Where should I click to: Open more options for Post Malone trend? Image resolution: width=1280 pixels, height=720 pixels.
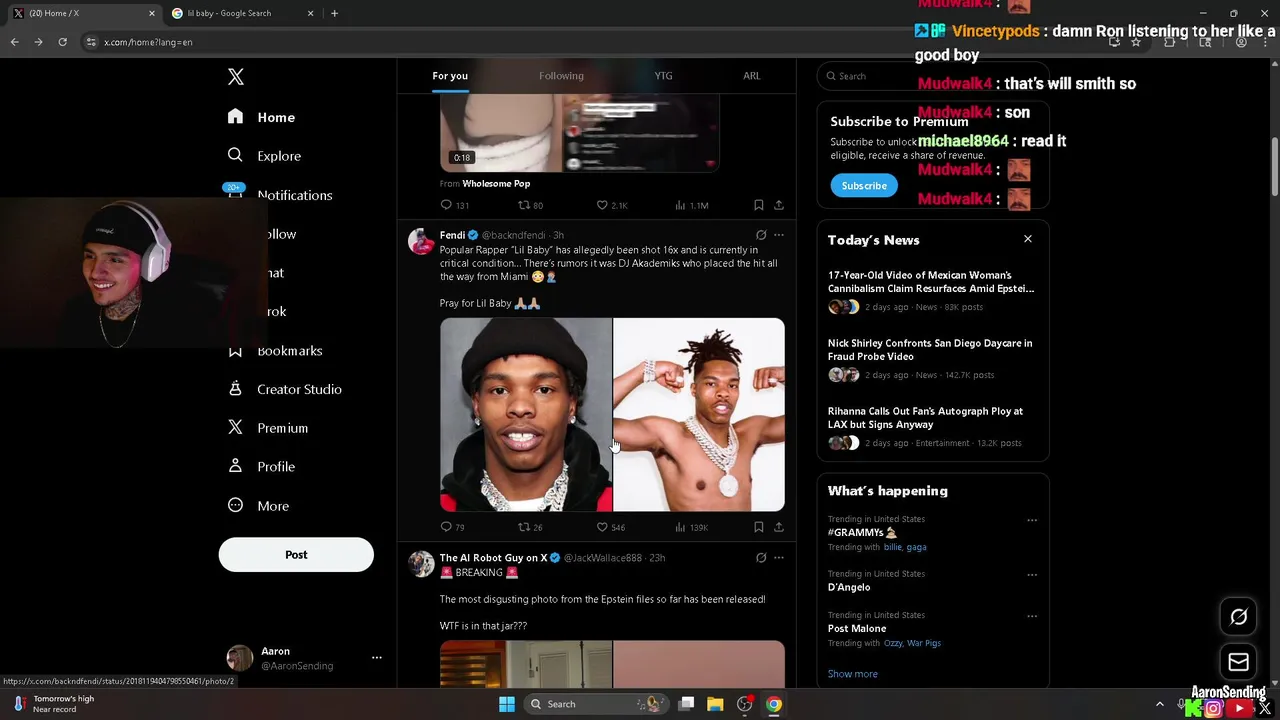[1032, 616]
